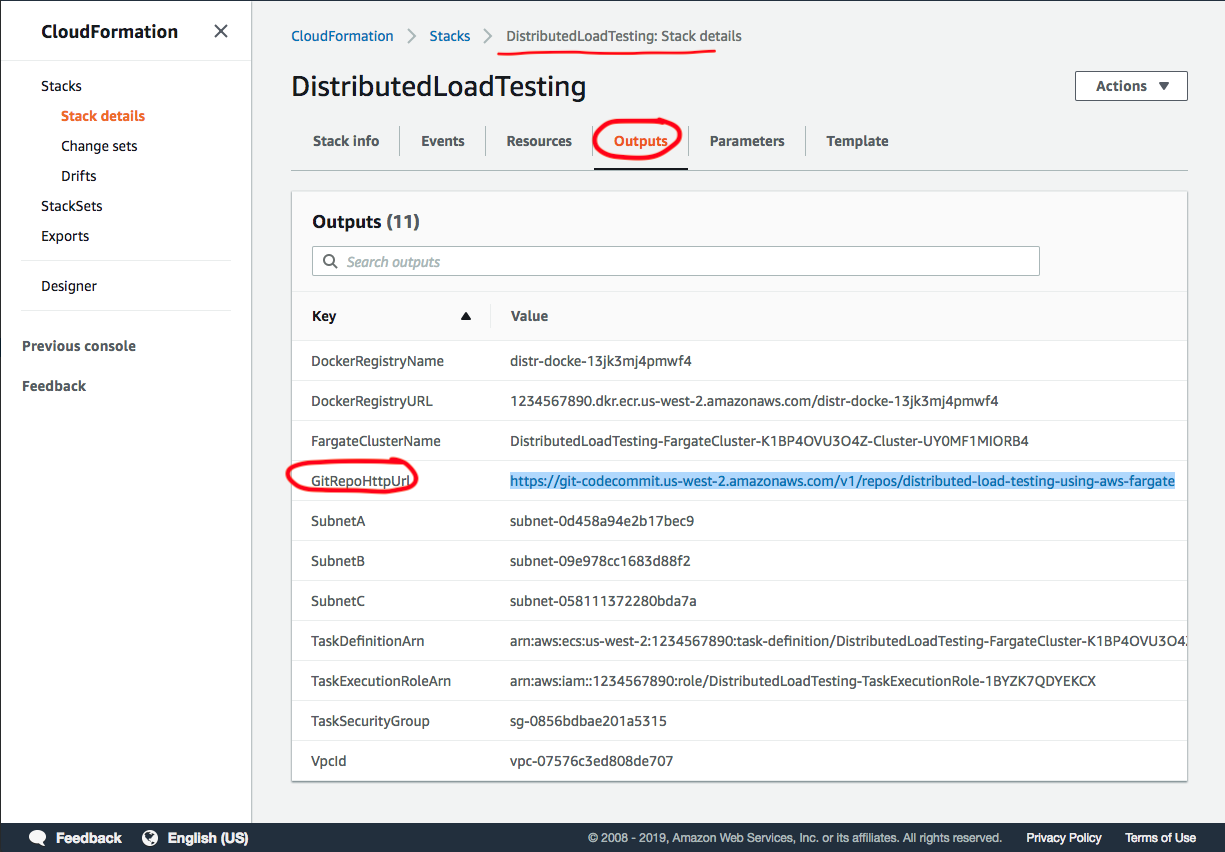Click the VpcId key cell
This screenshot has width=1225, height=852.
coord(329,761)
